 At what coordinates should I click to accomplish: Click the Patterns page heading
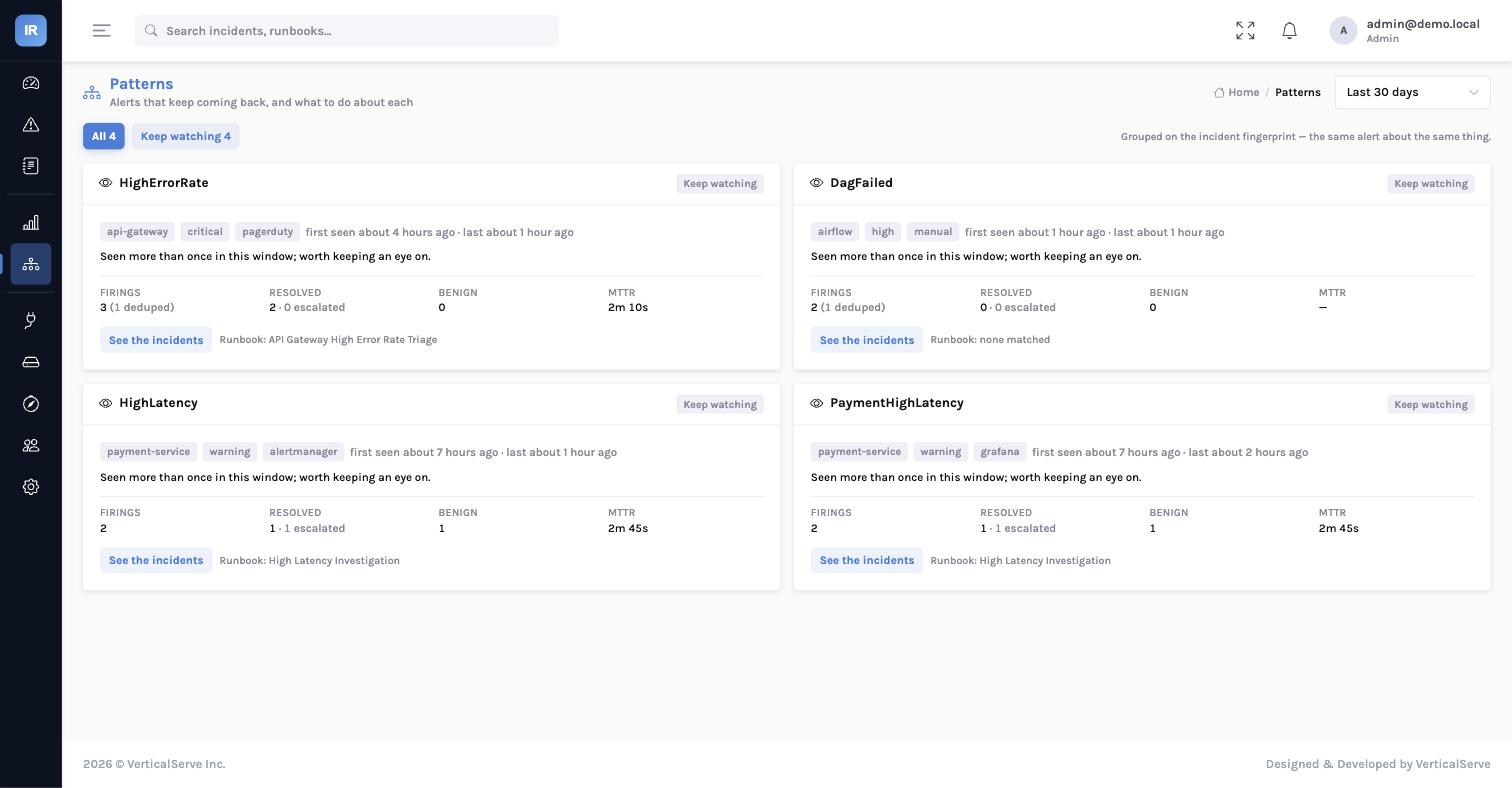pos(141,84)
